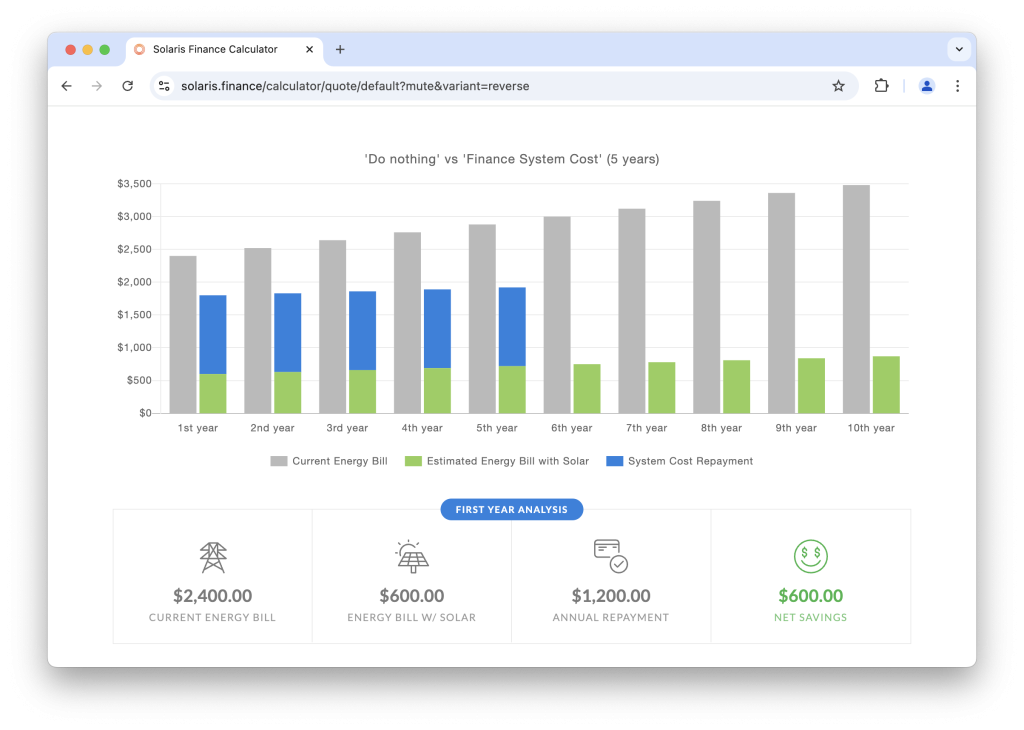Reload the calculator page
The height and width of the screenshot is (730, 1024).
point(127,86)
